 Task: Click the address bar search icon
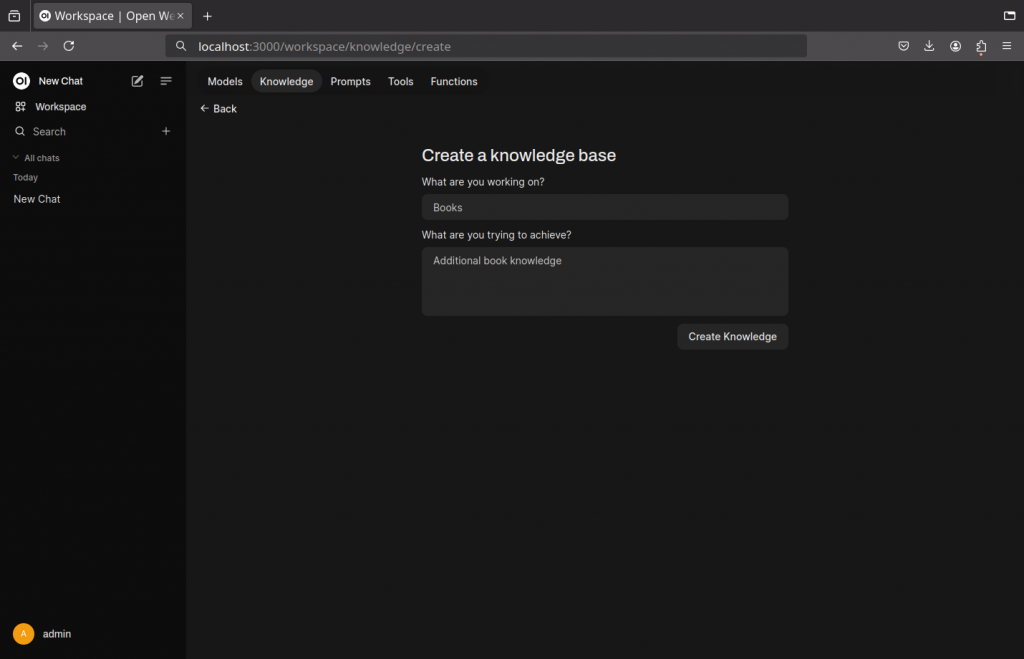[x=181, y=46]
